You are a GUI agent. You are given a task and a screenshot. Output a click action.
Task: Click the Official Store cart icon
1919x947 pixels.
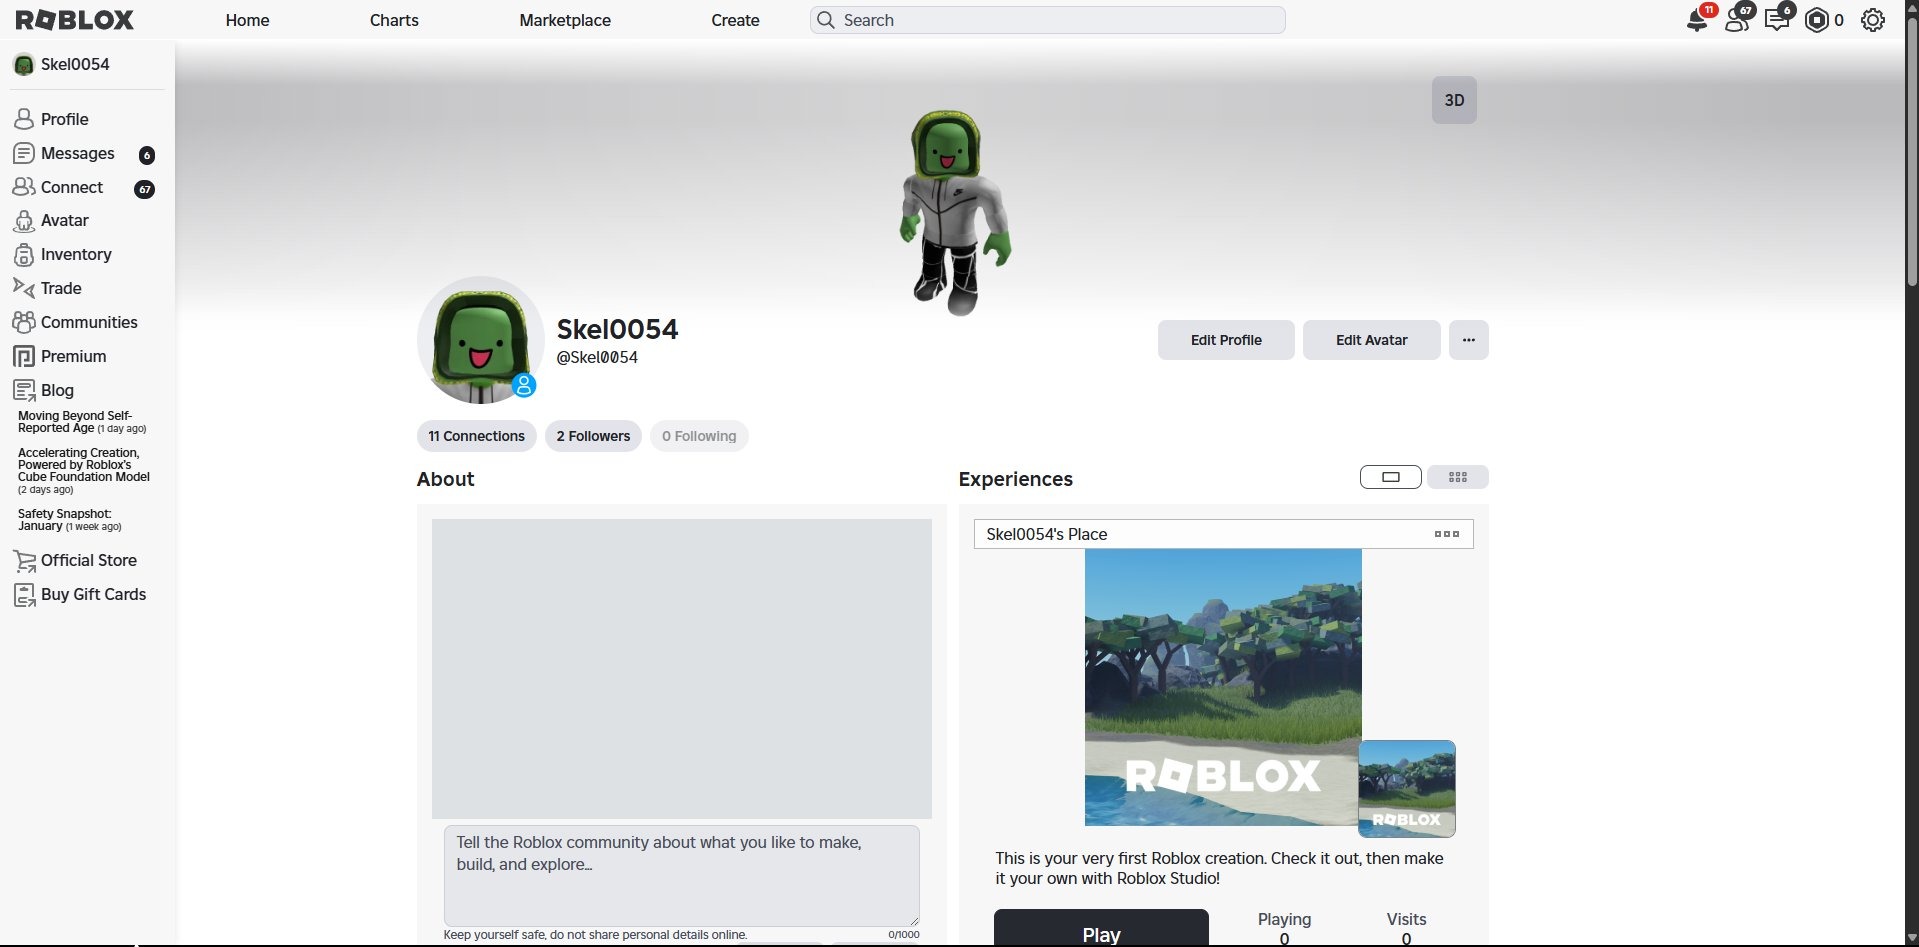[x=24, y=561]
